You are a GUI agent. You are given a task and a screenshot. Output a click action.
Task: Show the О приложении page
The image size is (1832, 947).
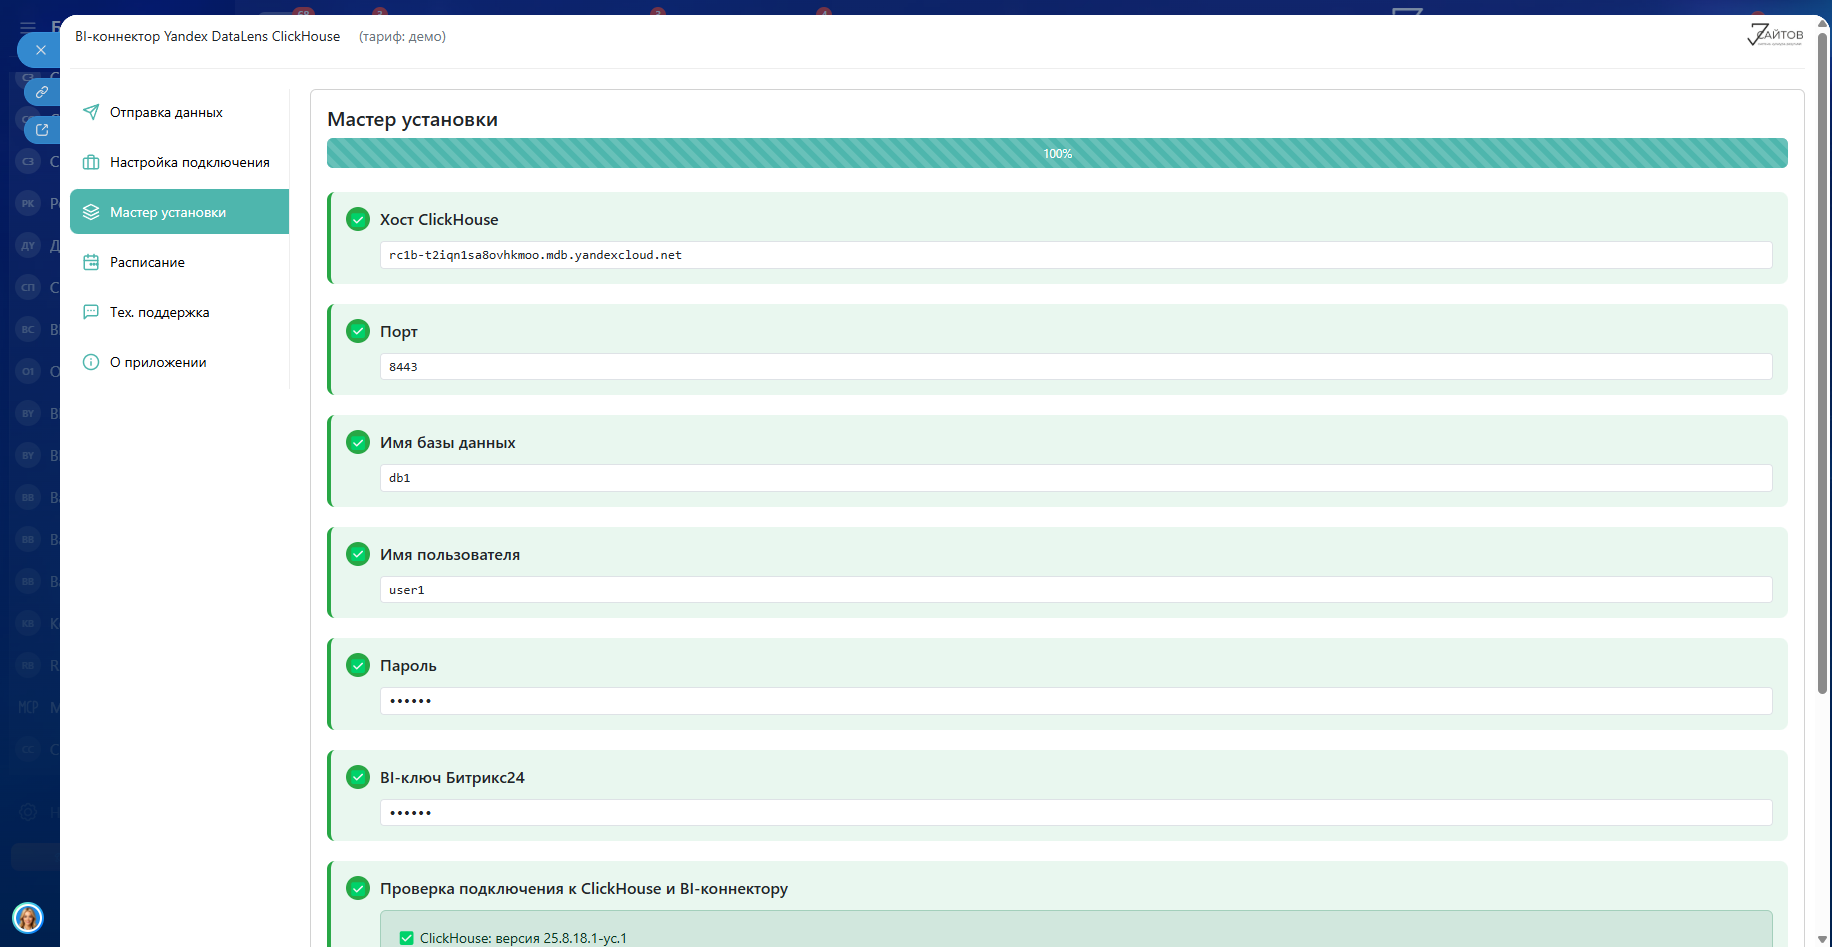point(179,362)
